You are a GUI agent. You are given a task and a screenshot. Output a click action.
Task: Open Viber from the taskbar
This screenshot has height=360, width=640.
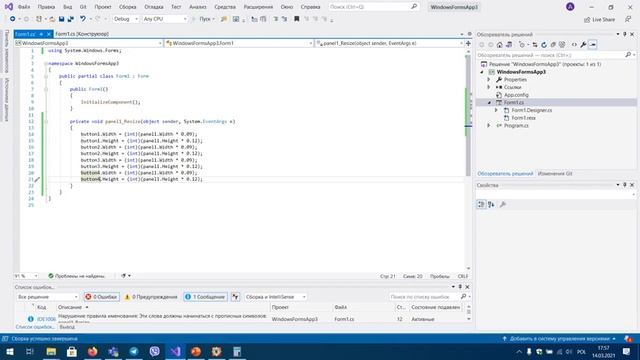click(x=155, y=351)
